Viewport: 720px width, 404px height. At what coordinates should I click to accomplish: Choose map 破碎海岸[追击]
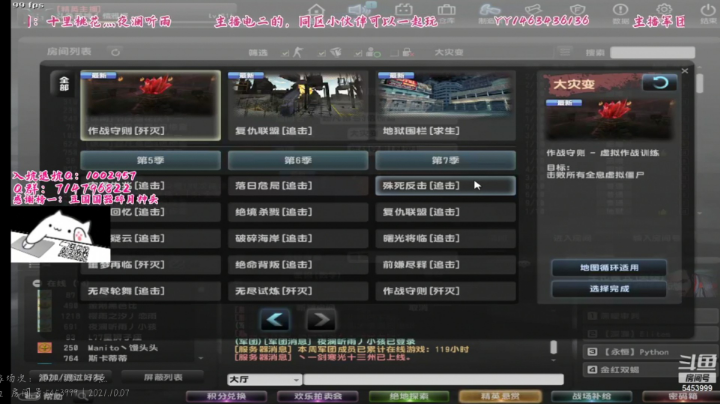tap(298, 238)
